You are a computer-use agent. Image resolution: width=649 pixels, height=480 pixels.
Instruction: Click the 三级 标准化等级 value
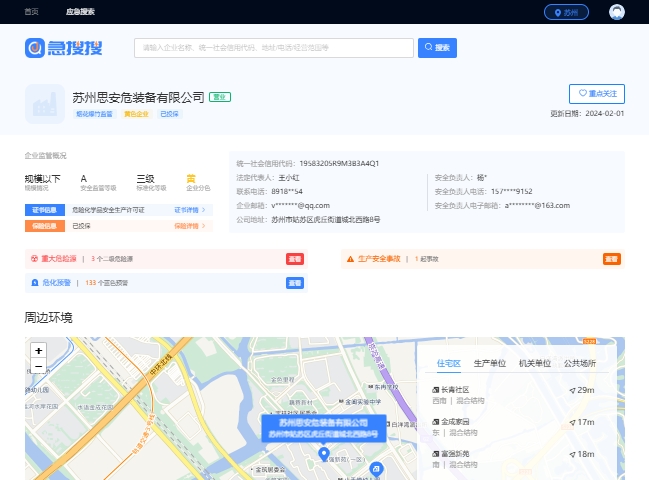click(x=145, y=178)
